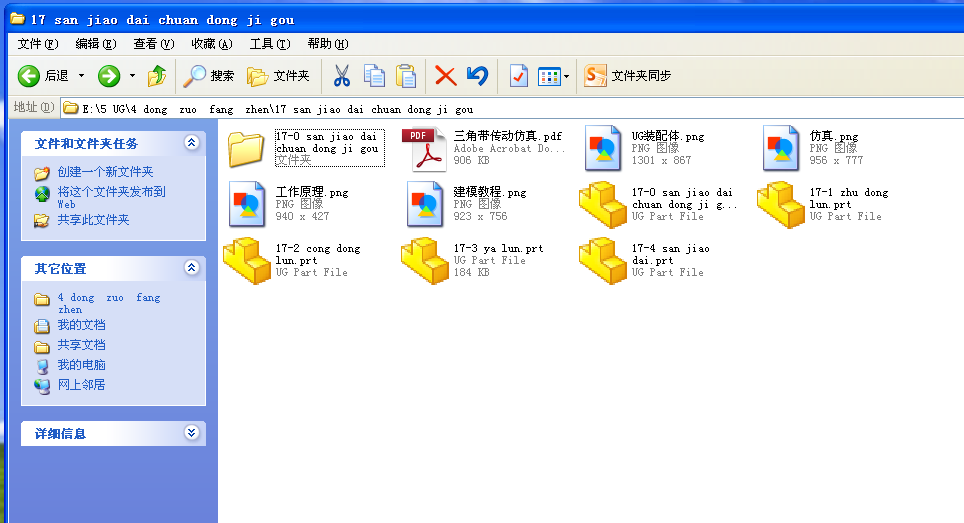
Task: Click the 17-3 ya lun.prt file name
Action: click(499, 248)
